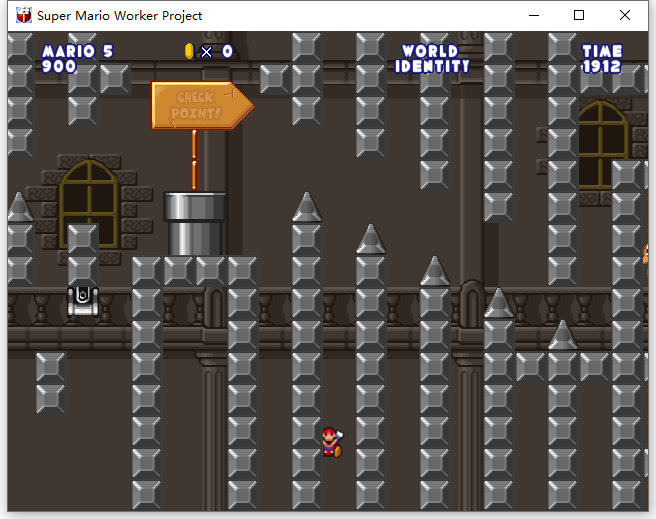Click the coin counter showing 0
Screen dimensions: 656x519
[x=227, y=51]
